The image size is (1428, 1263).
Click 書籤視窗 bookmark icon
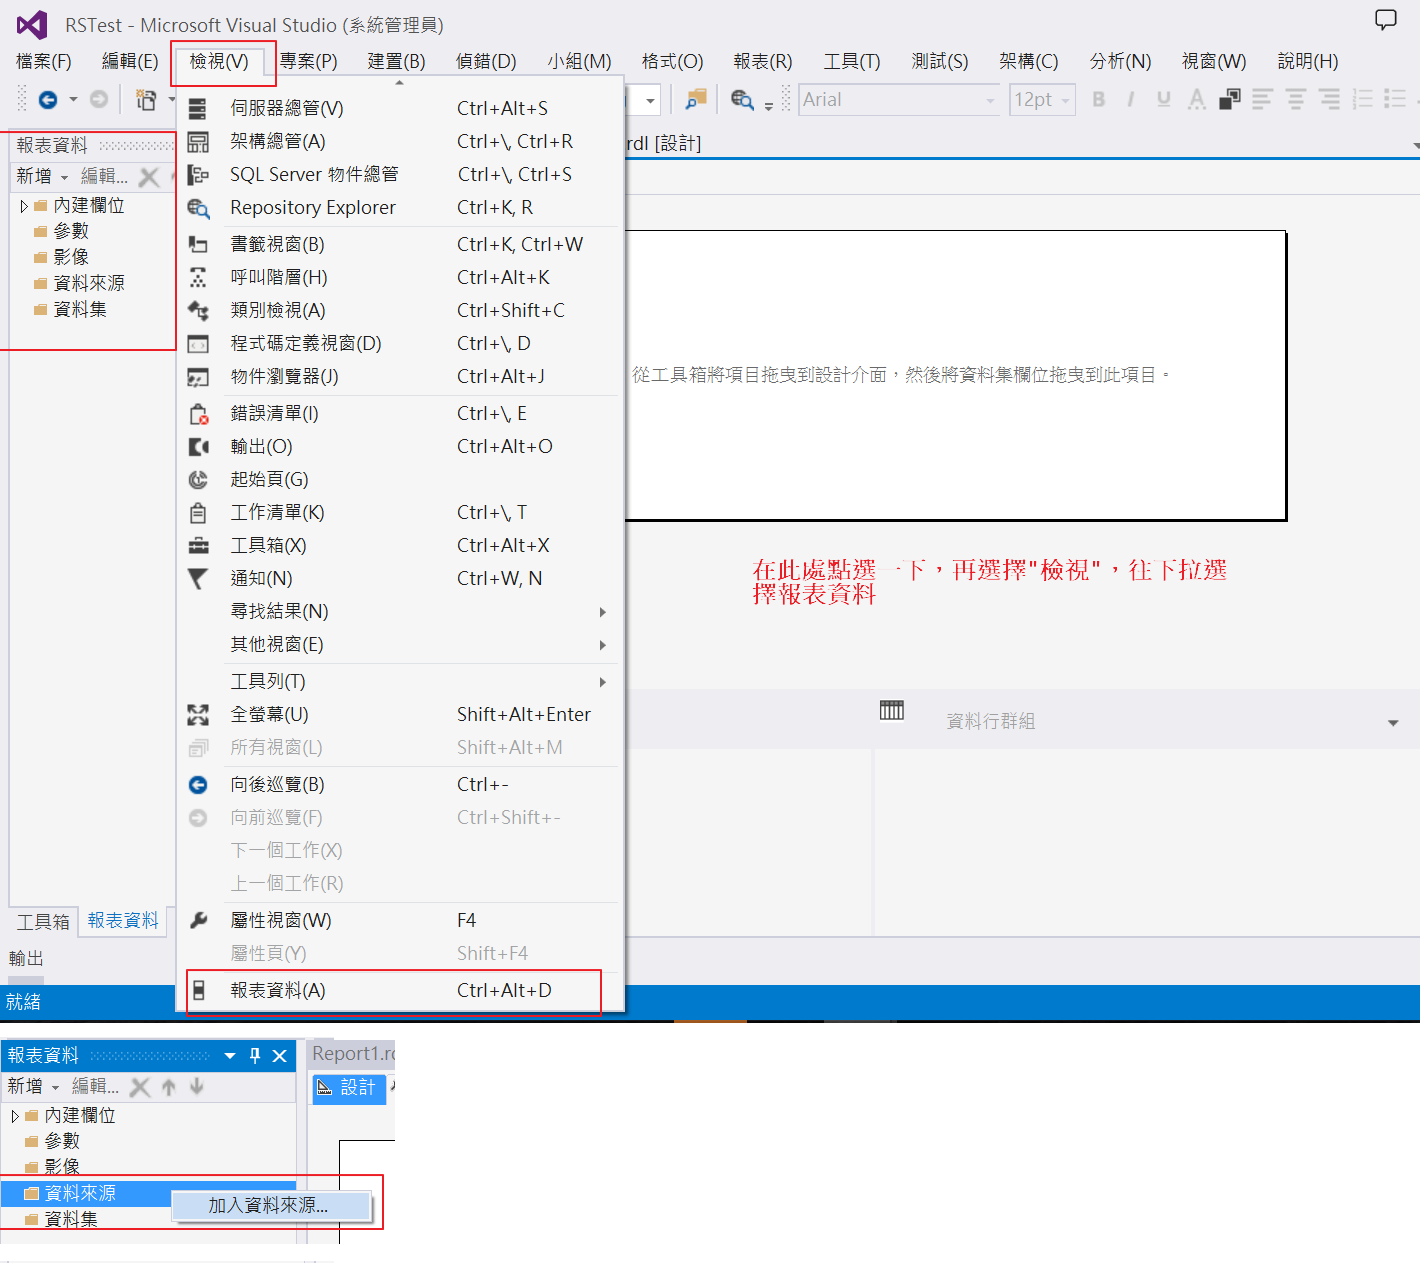point(198,244)
